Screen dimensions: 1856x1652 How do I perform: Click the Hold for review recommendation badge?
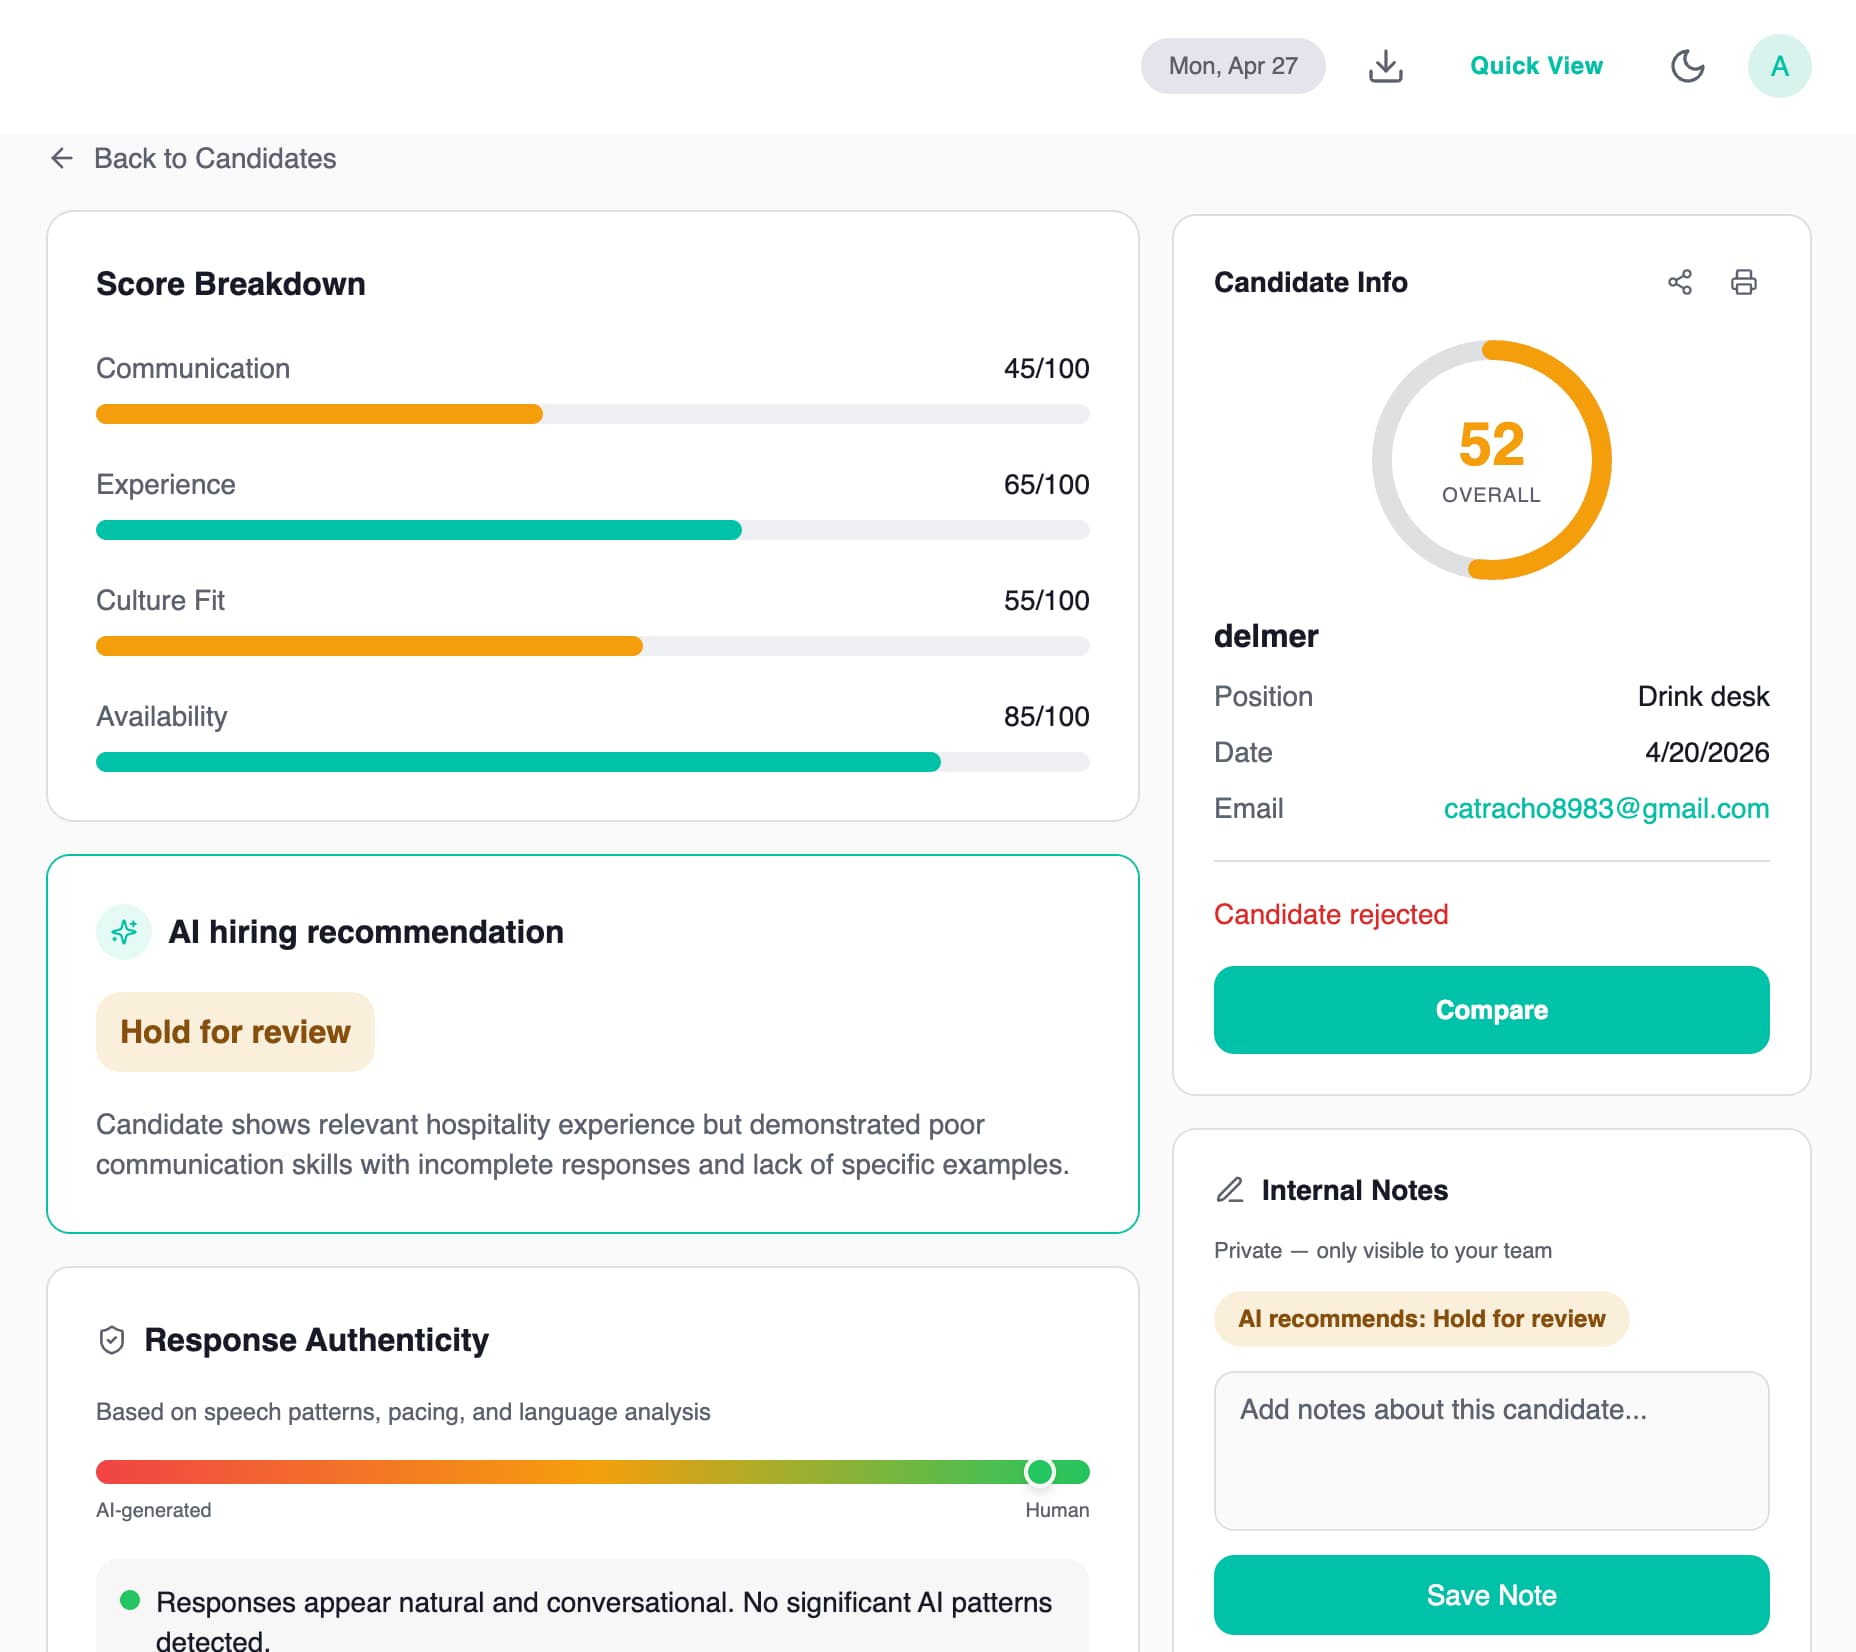click(x=235, y=1032)
